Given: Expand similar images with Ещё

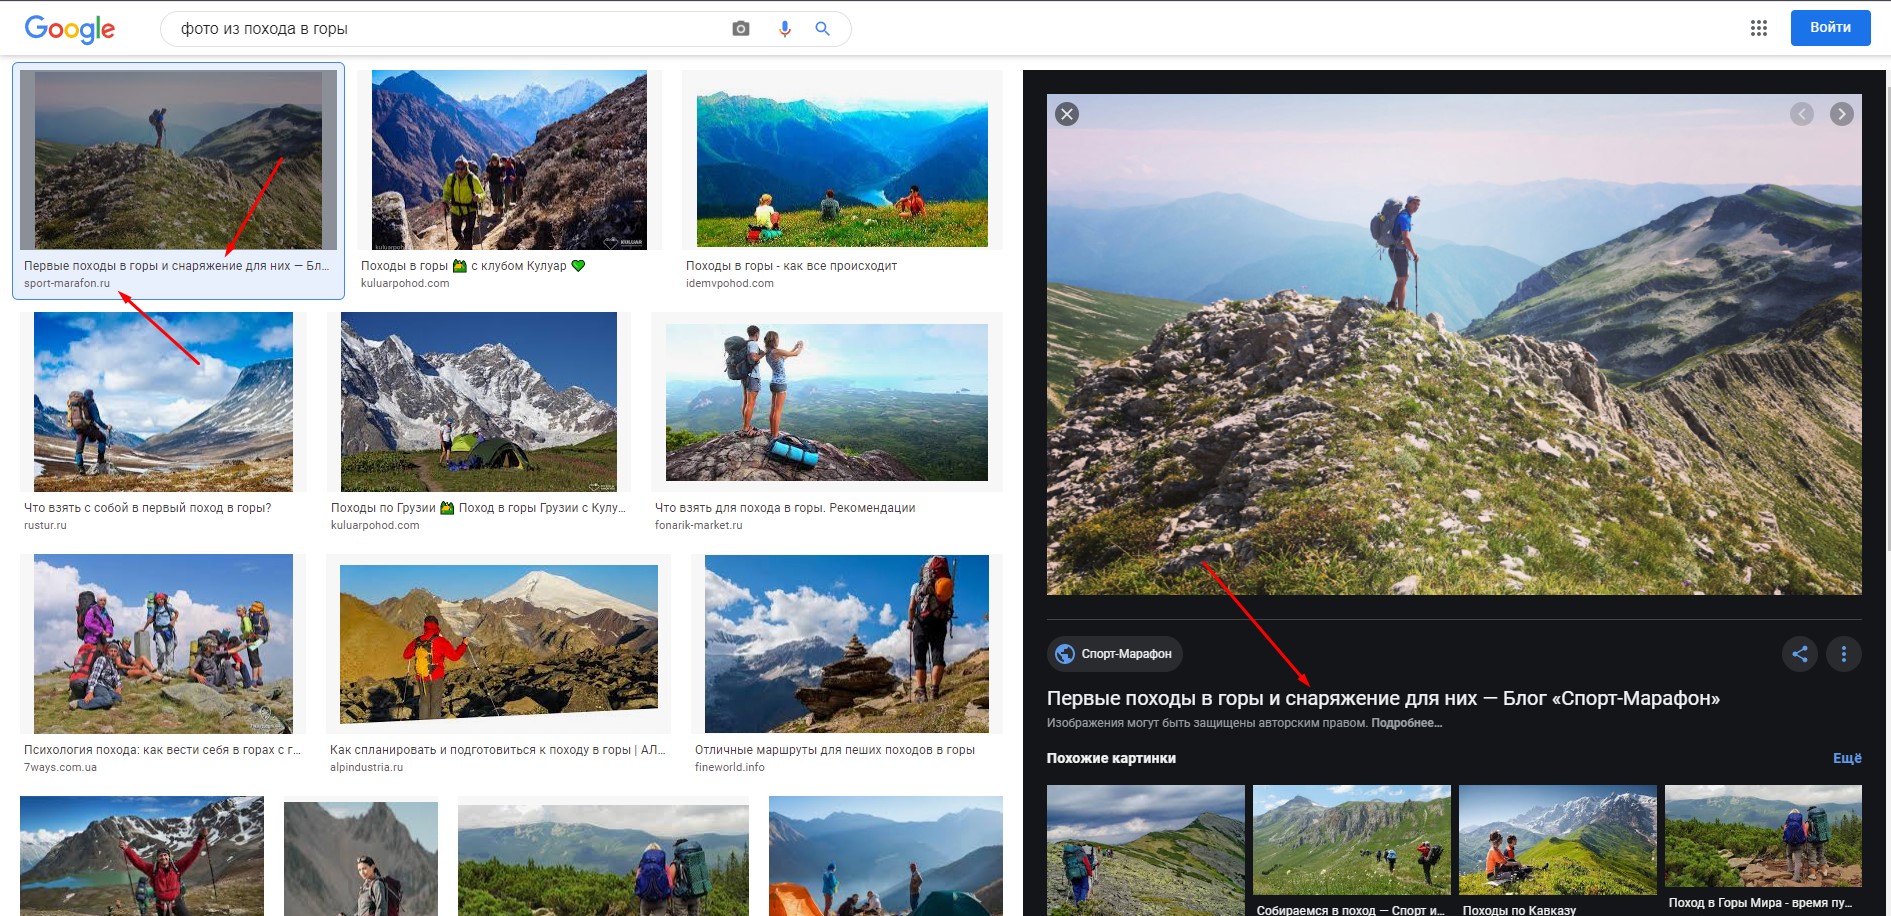Looking at the screenshot, I should click(1846, 758).
